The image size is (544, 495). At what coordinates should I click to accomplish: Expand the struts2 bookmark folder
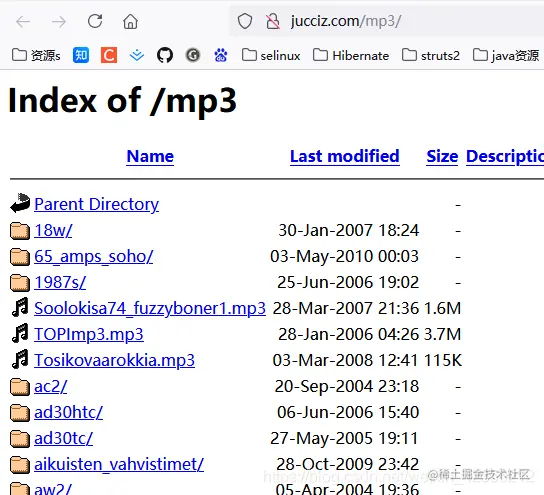tap(431, 56)
